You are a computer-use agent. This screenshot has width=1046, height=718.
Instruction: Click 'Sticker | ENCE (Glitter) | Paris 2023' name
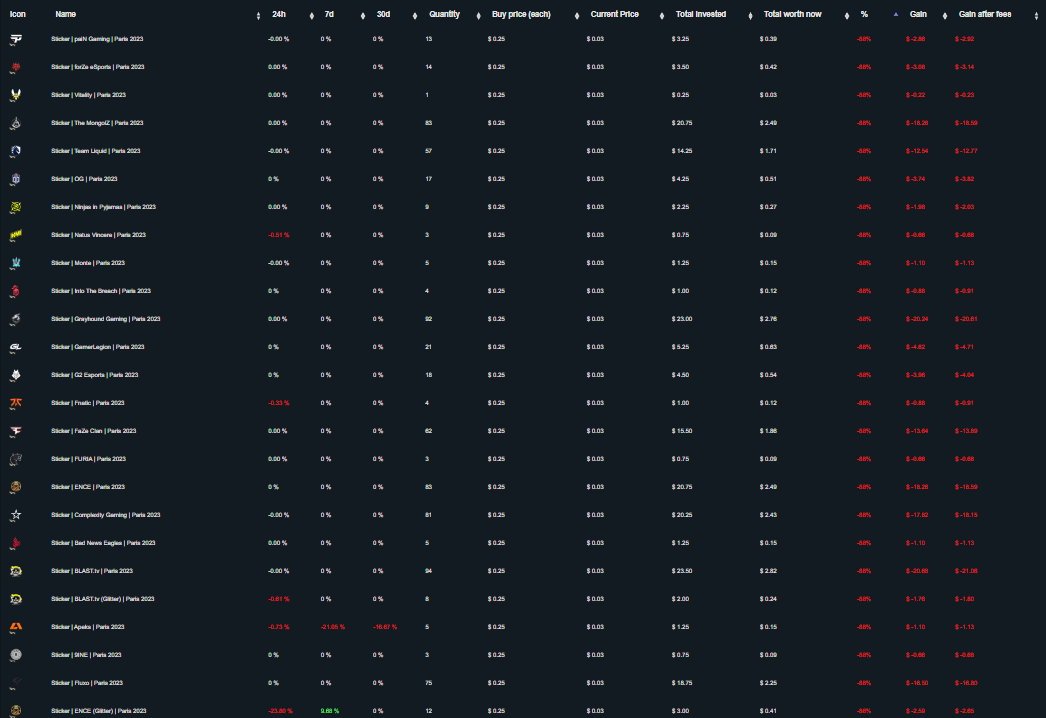tap(99, 712)
